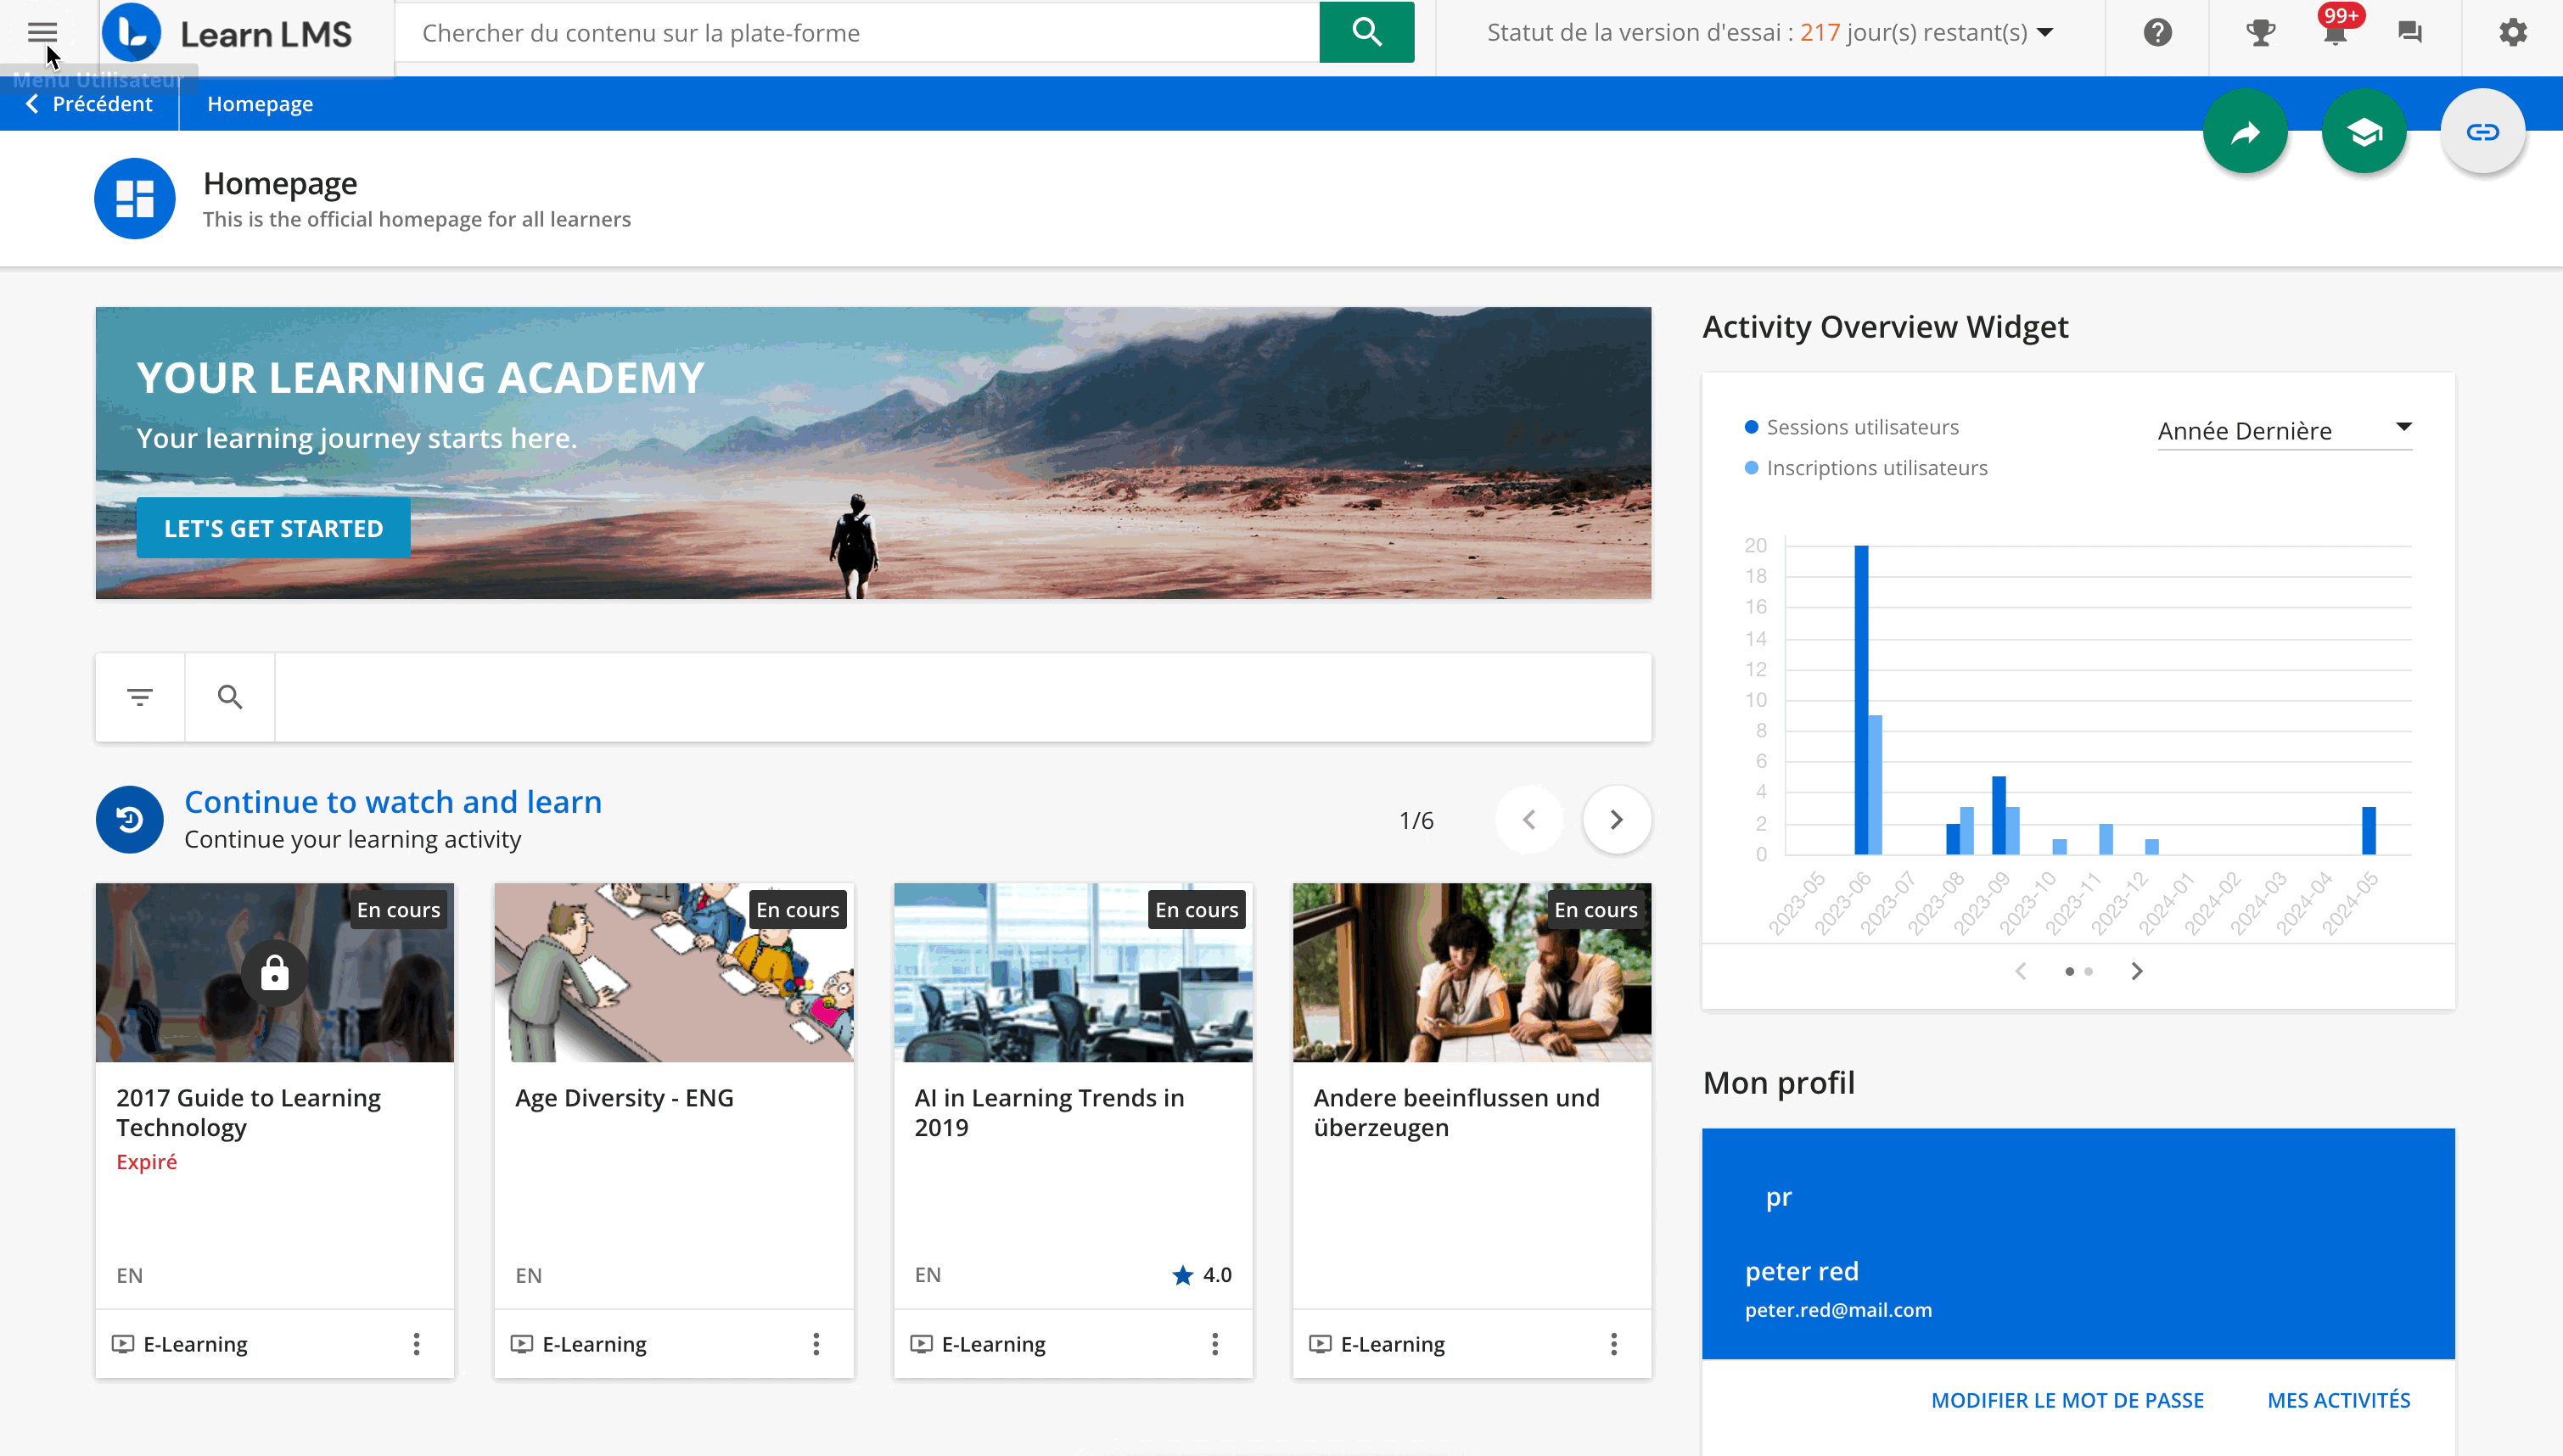Click the magnifier icon in filter bar

(230, 697)
